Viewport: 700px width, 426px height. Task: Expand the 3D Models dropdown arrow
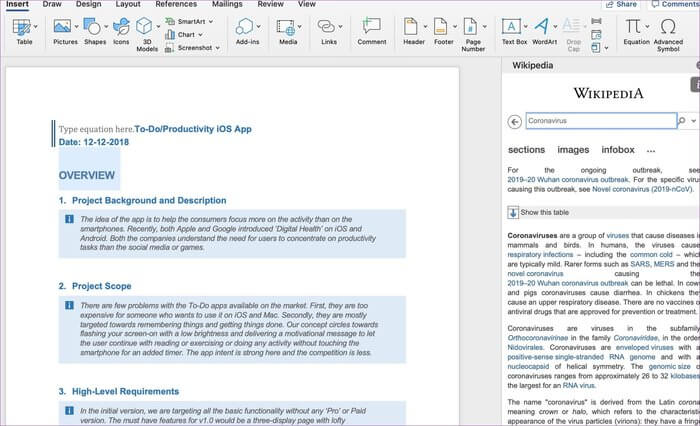pyautogui.click(x=158, y=27)
